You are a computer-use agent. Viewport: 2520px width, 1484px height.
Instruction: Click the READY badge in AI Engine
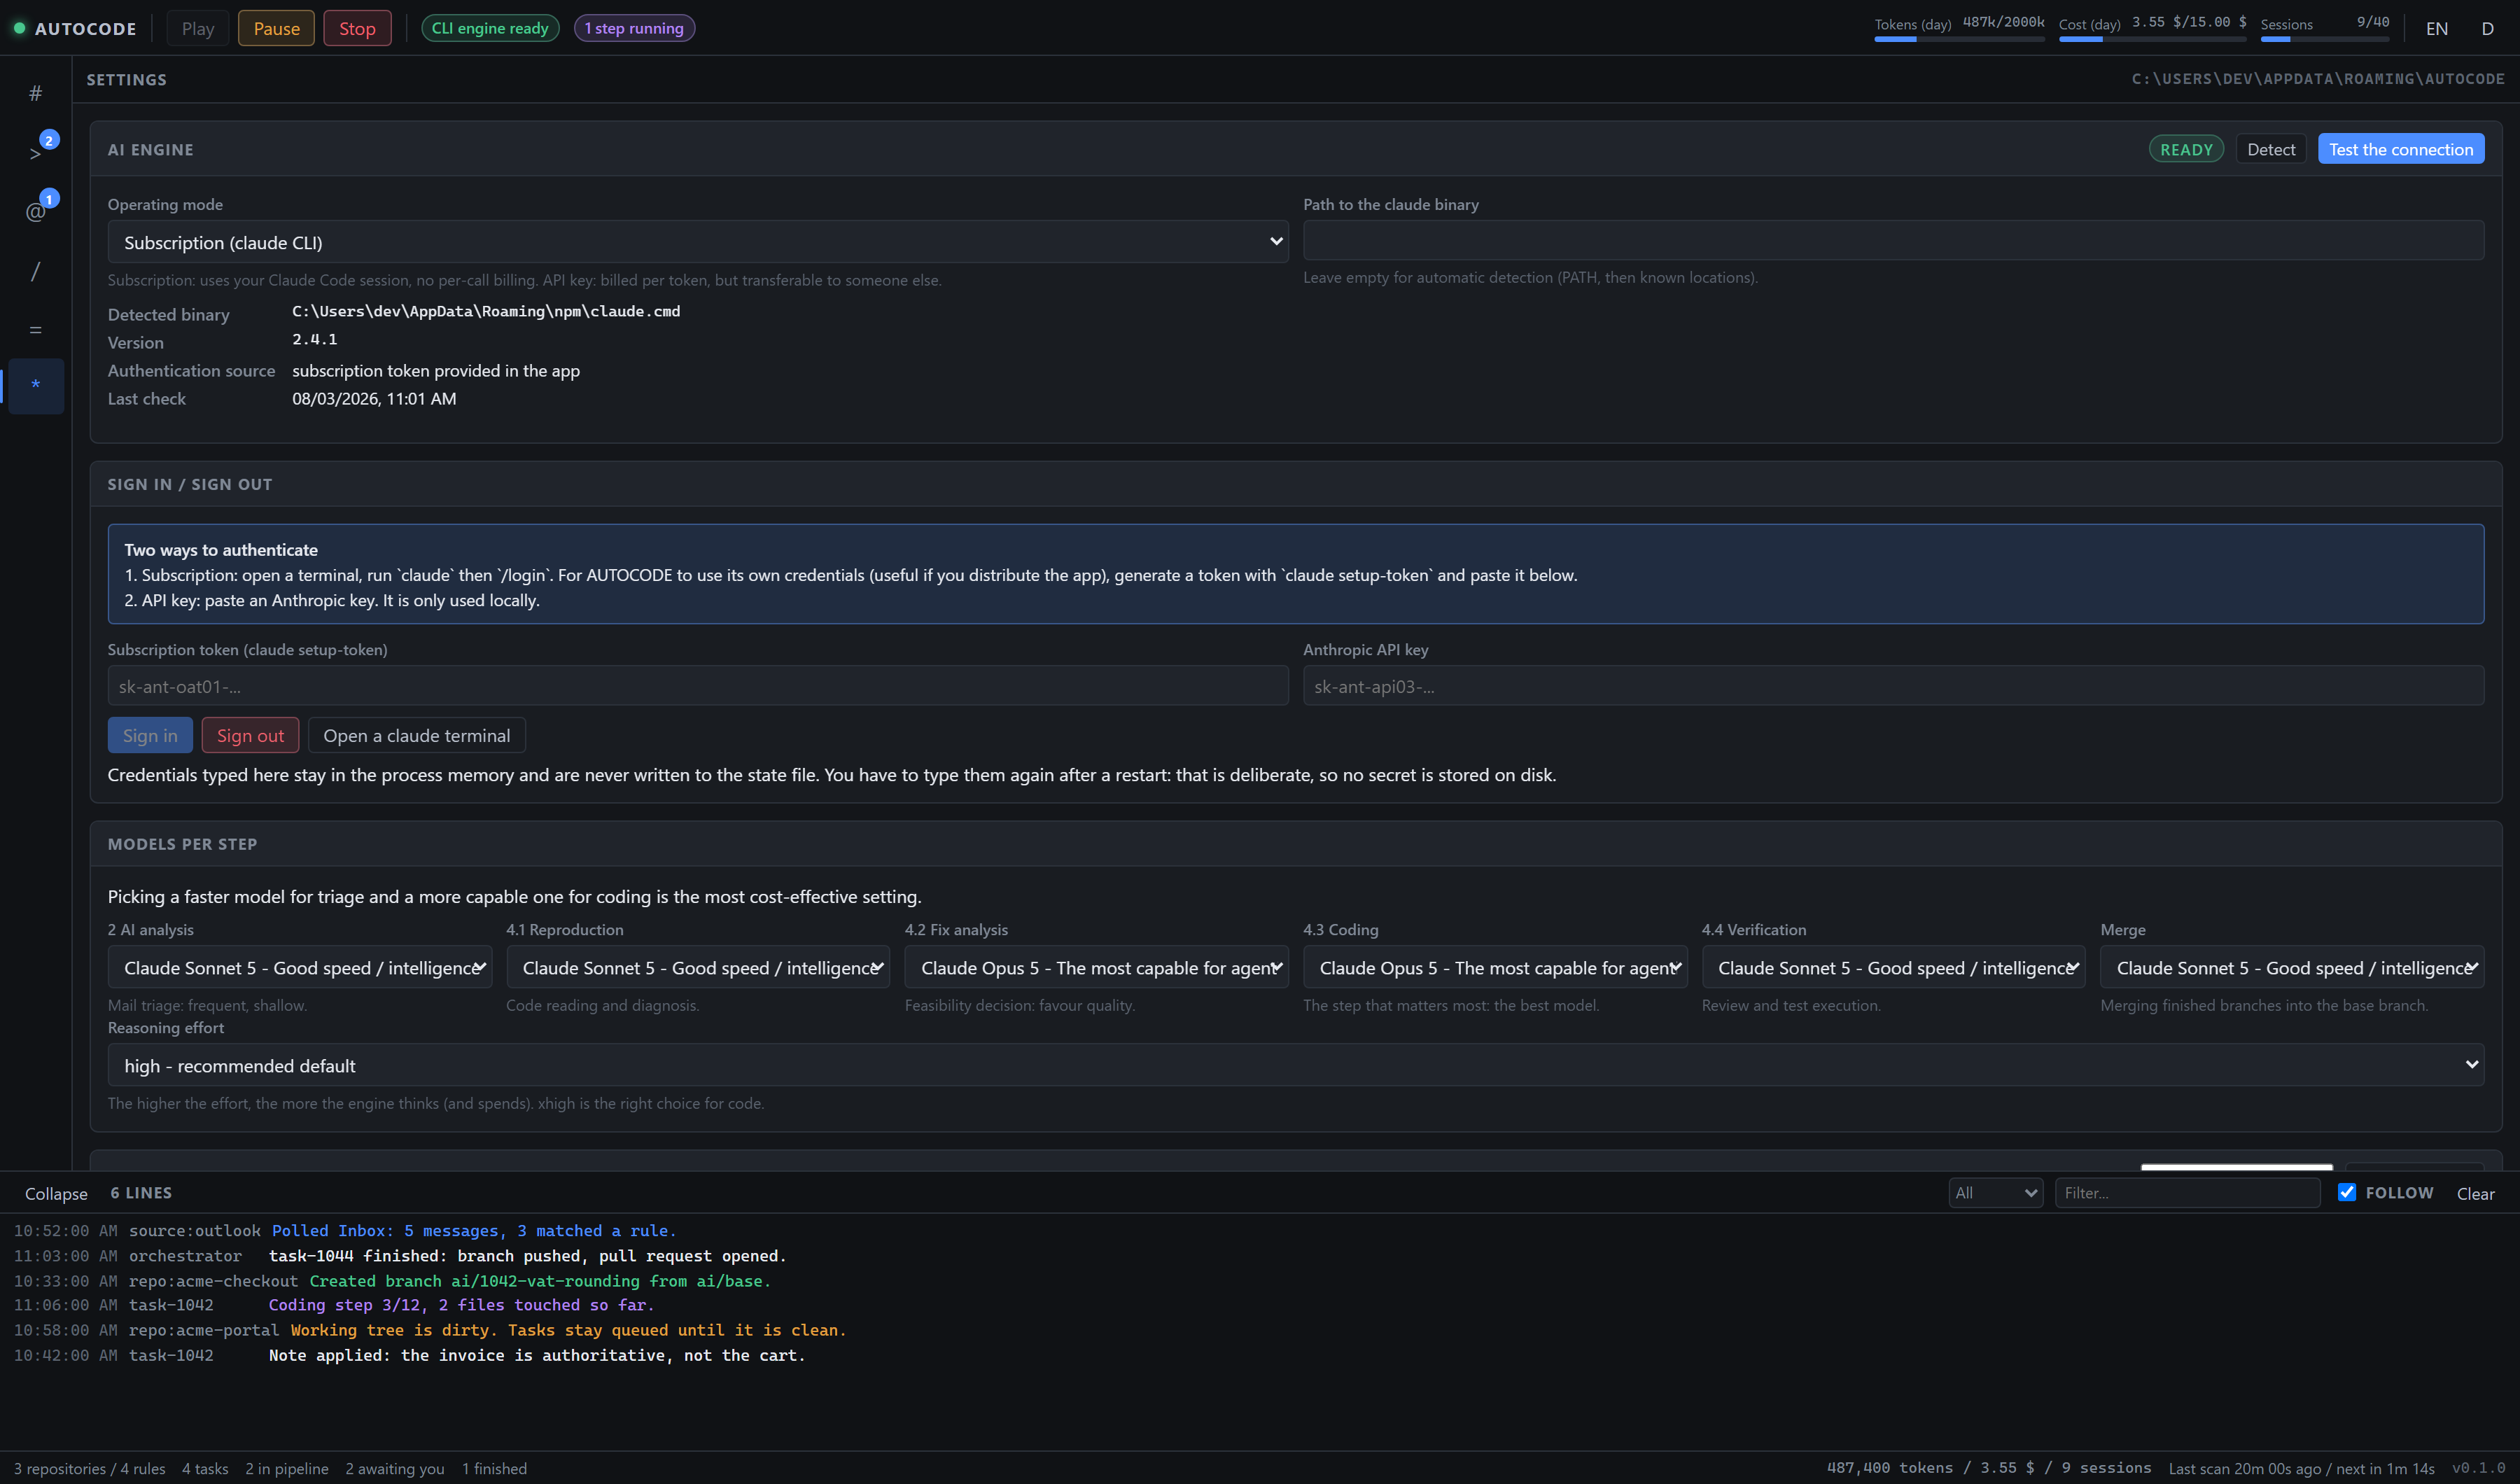[2186, 149]
